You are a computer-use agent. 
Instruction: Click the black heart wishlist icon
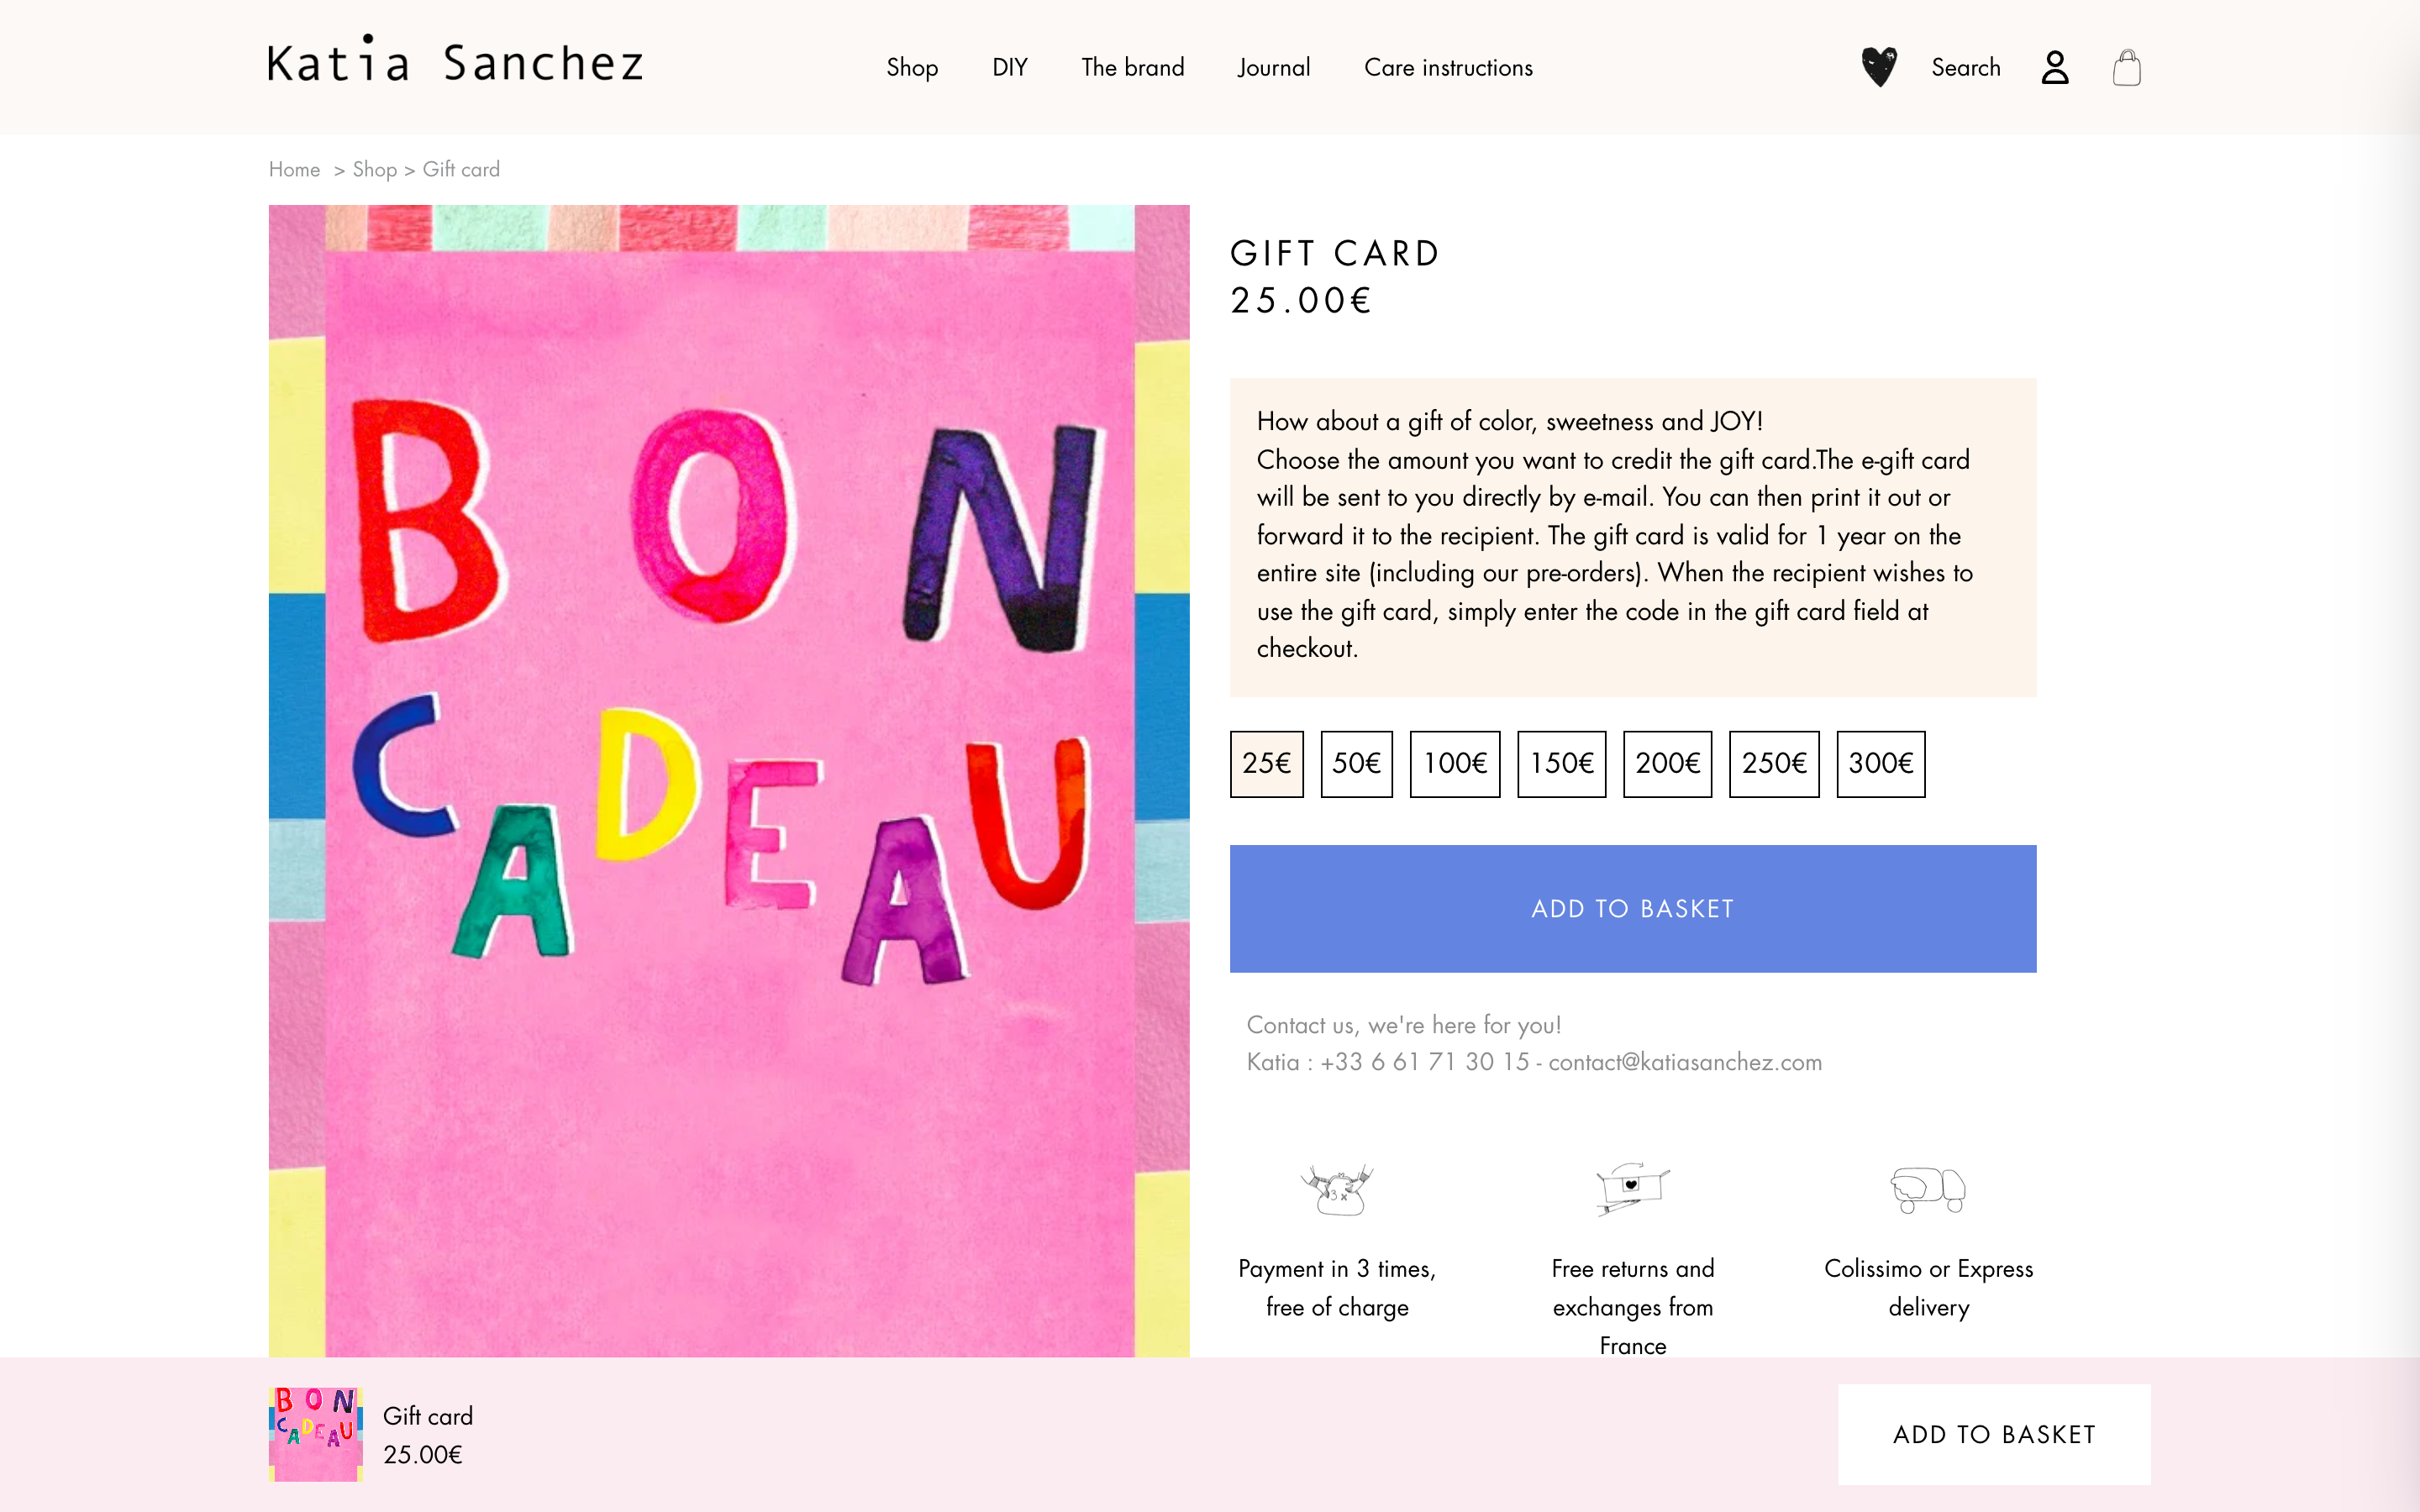click(x=1879, y=67)
